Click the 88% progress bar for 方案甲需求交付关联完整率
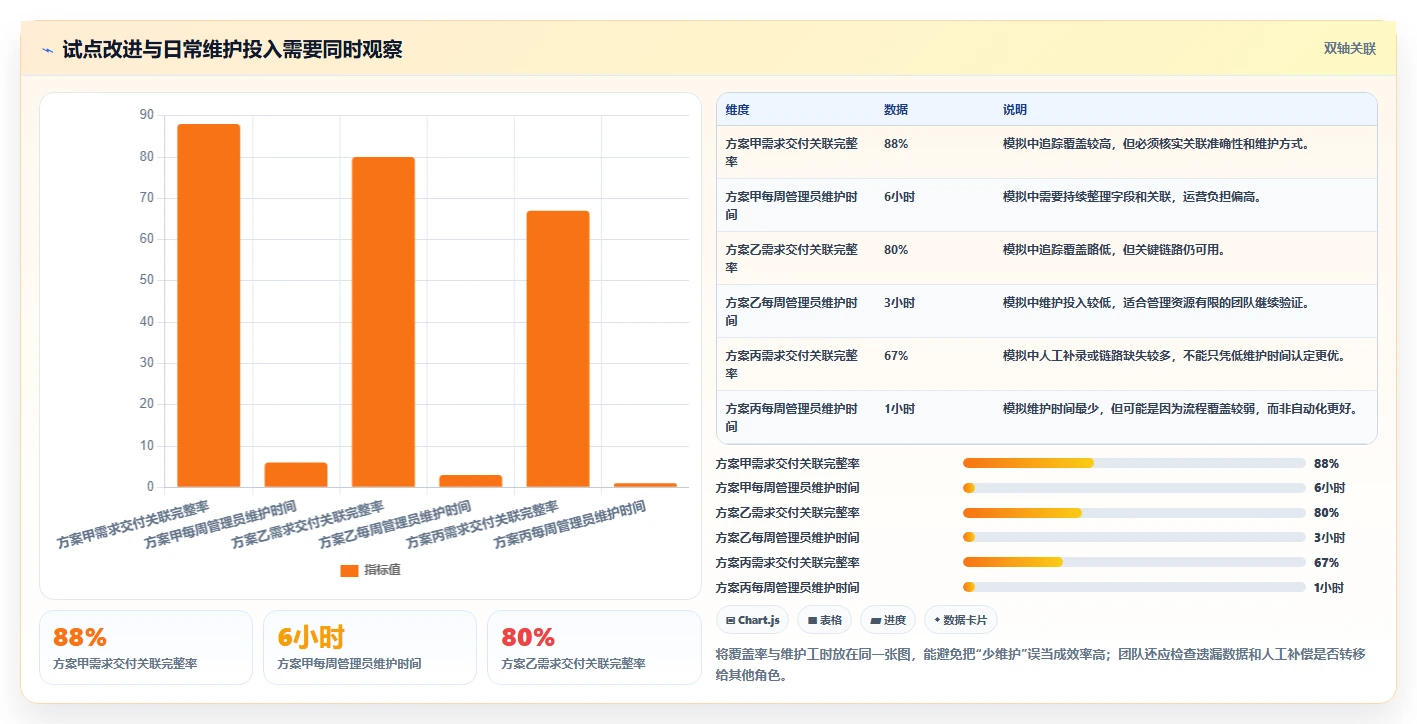Screen dimensions: 1417x724 point(1134,463)
